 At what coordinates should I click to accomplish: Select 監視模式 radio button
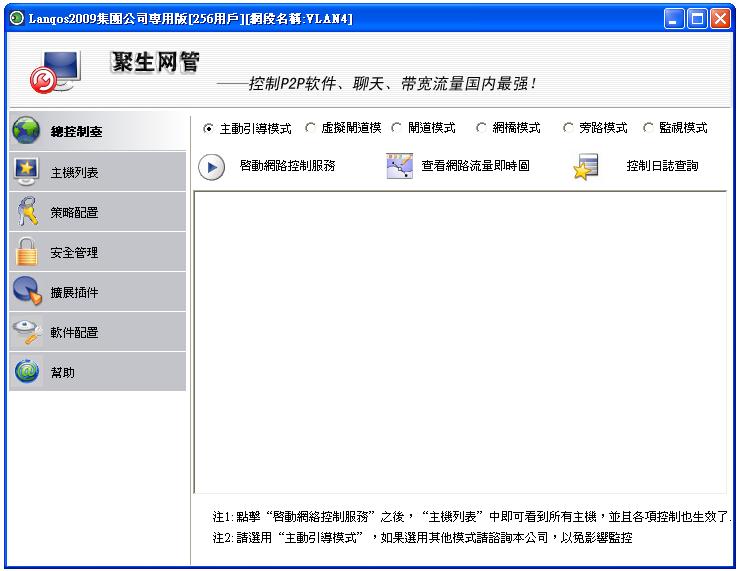648,128
